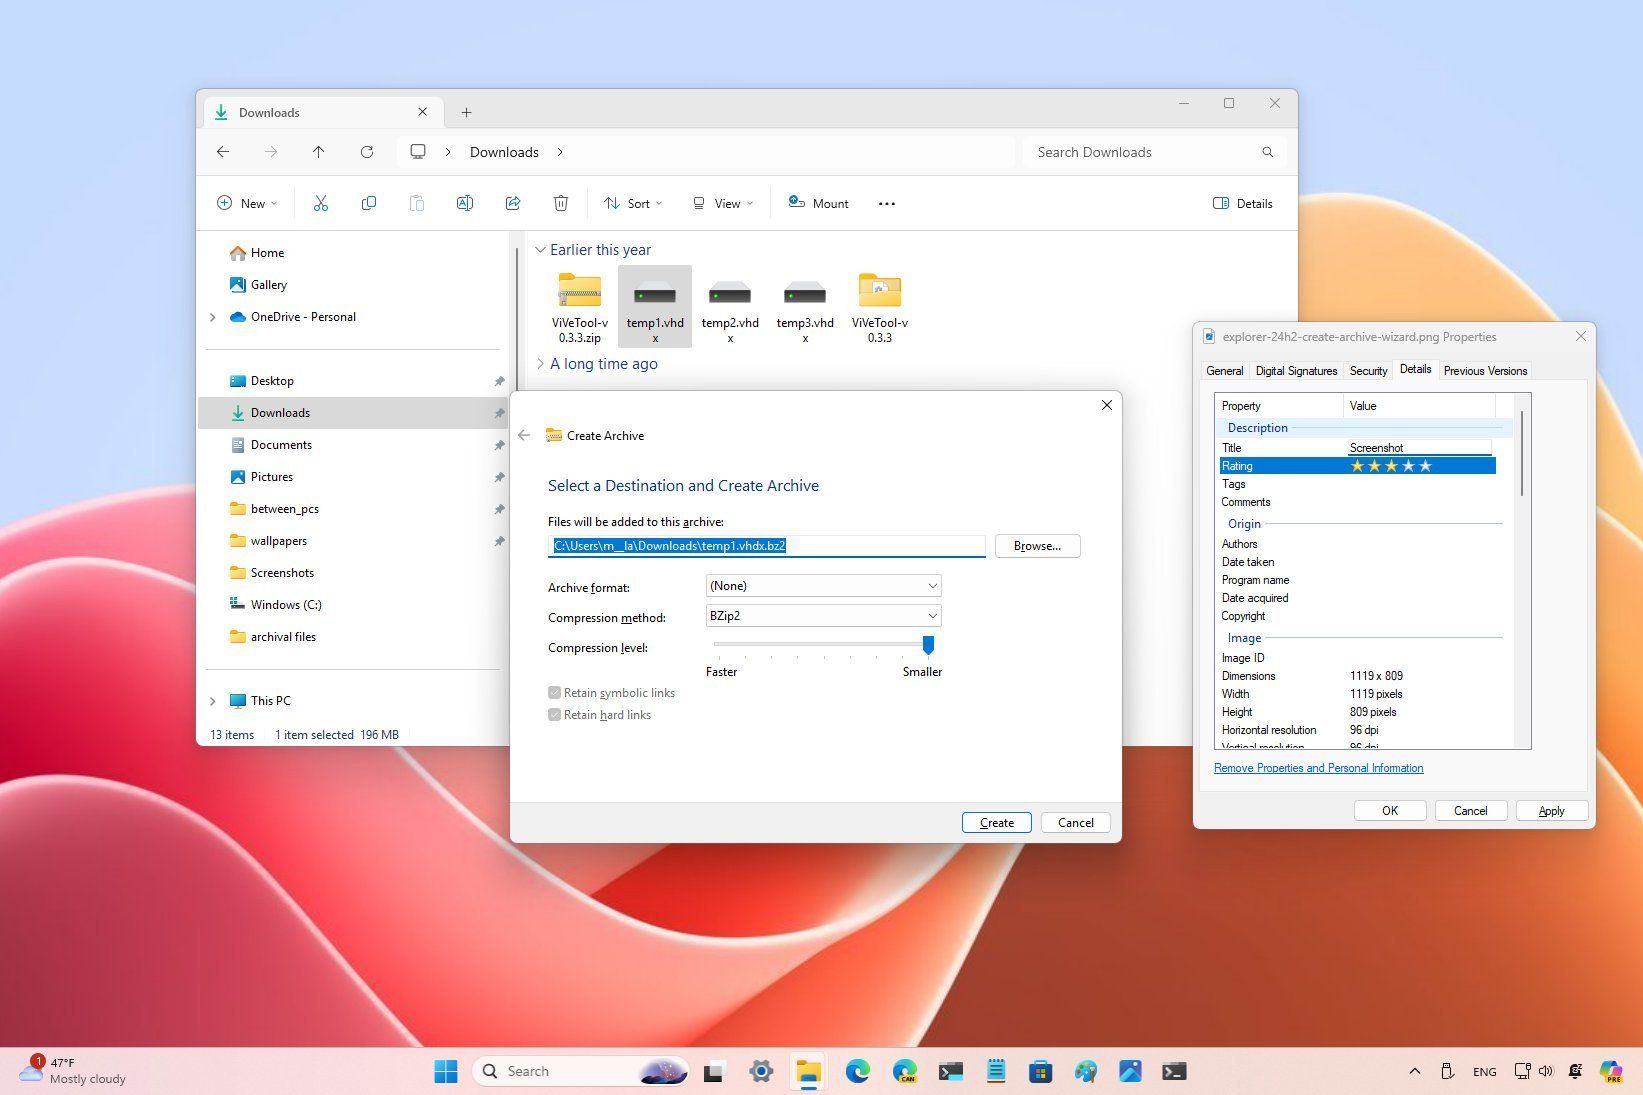Click Apply in Properties dialog
Screen dimensions: 1643x1095
(x=1551, y=810)
